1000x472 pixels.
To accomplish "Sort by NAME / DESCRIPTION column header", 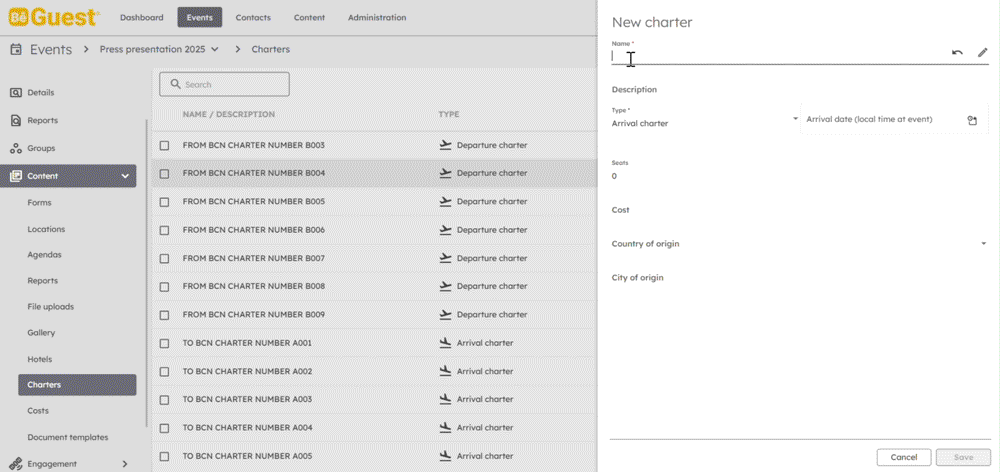I will [x=228, y=114].
